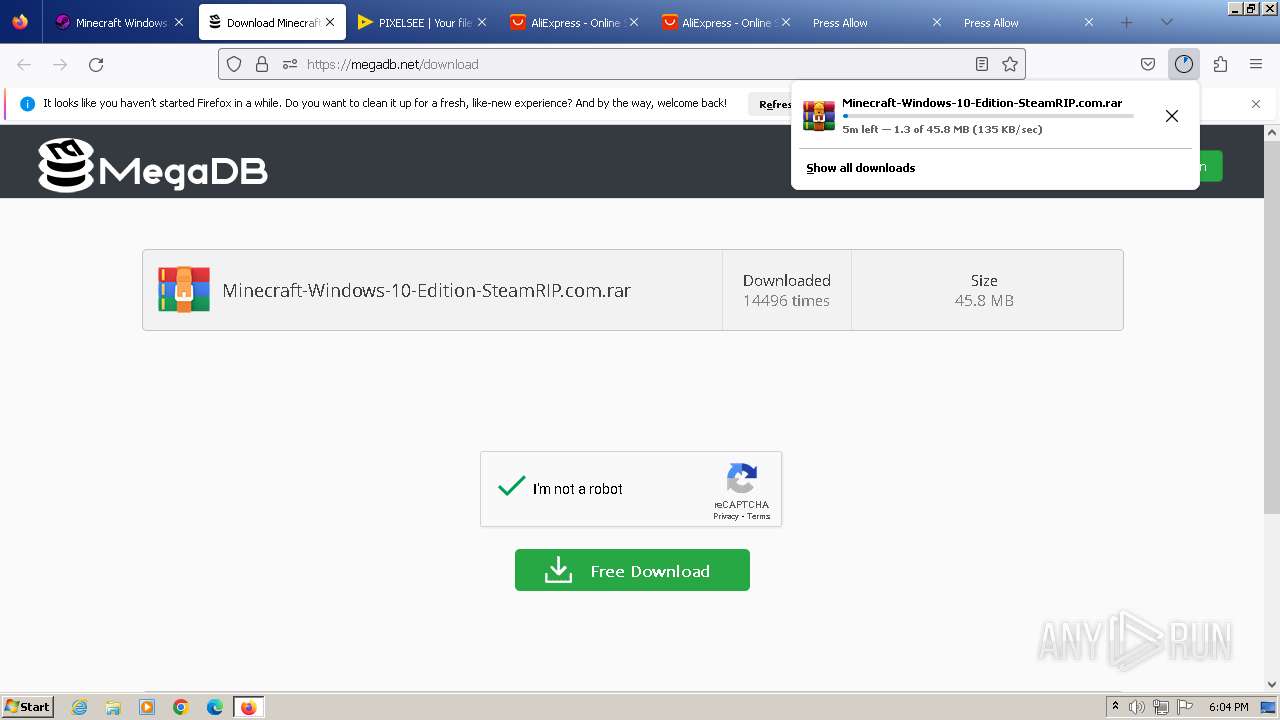Click the MegaDB logo

coord(153,165)
